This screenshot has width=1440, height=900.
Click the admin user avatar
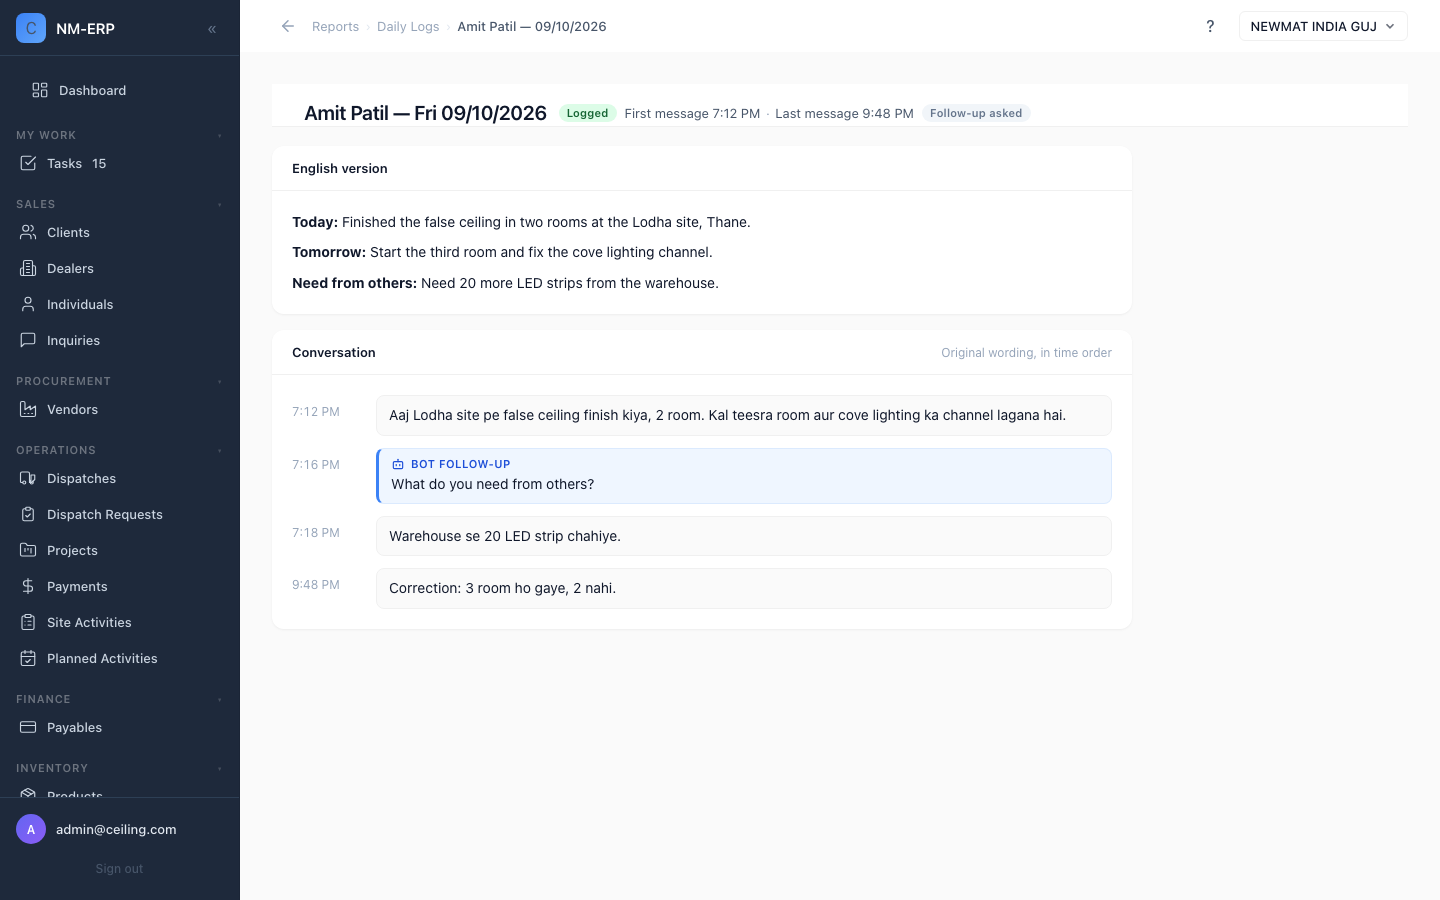click(x=31, y=829)
